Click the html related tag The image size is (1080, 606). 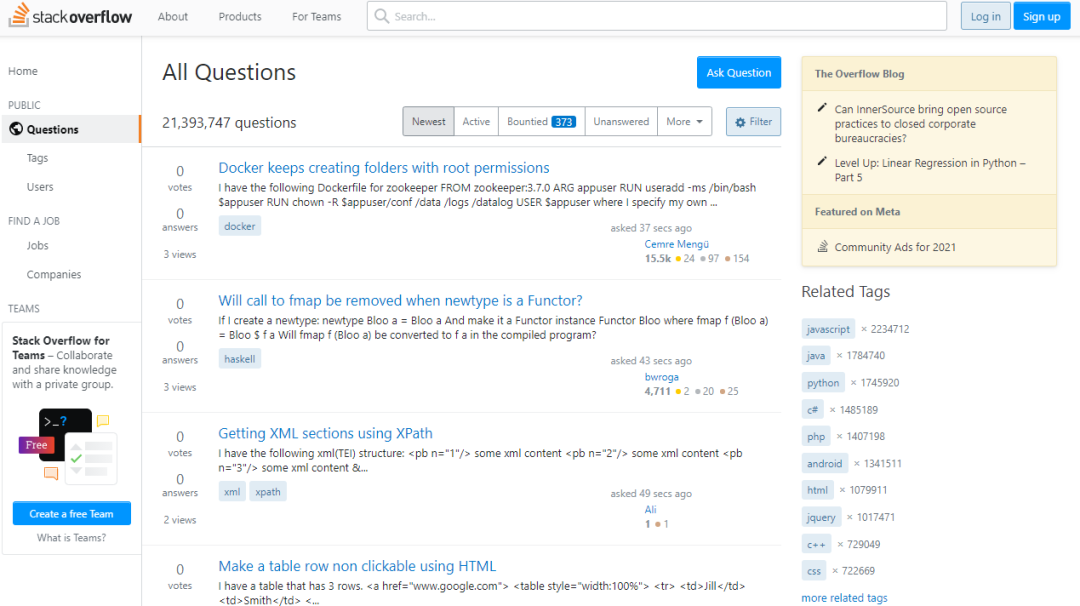818,490
